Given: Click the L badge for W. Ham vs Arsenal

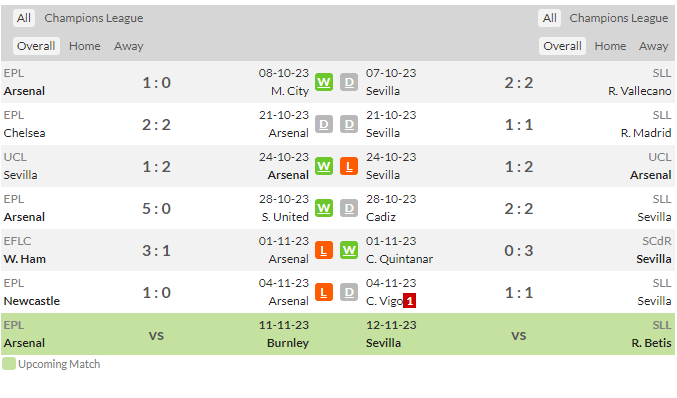Looking at the screenshot, I should (x=324, y=250).
